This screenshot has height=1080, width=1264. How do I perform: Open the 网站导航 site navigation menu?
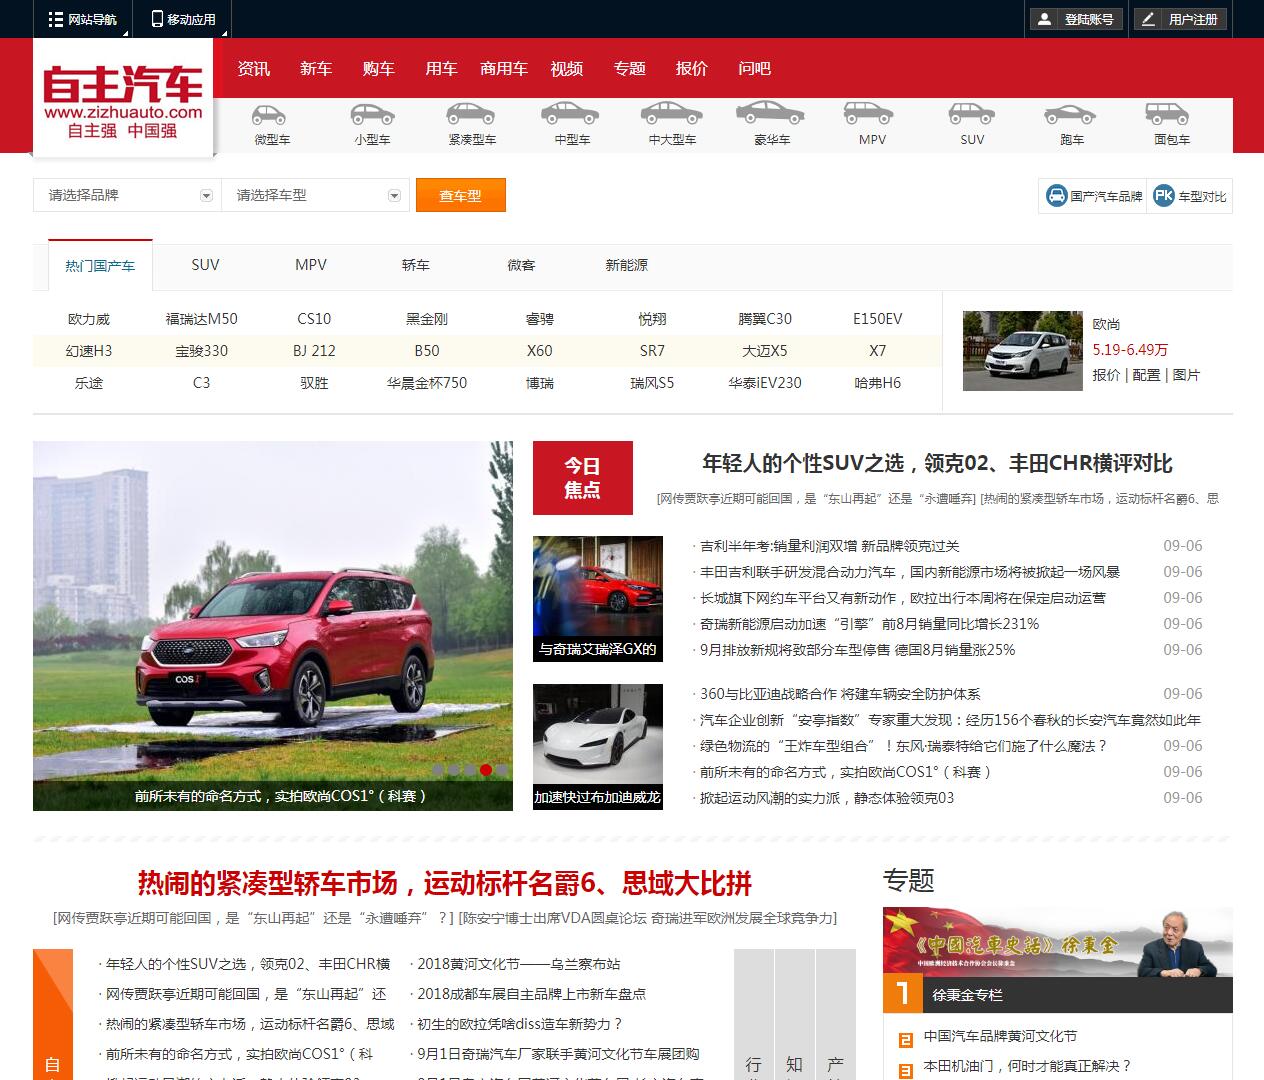pos(83,19)
